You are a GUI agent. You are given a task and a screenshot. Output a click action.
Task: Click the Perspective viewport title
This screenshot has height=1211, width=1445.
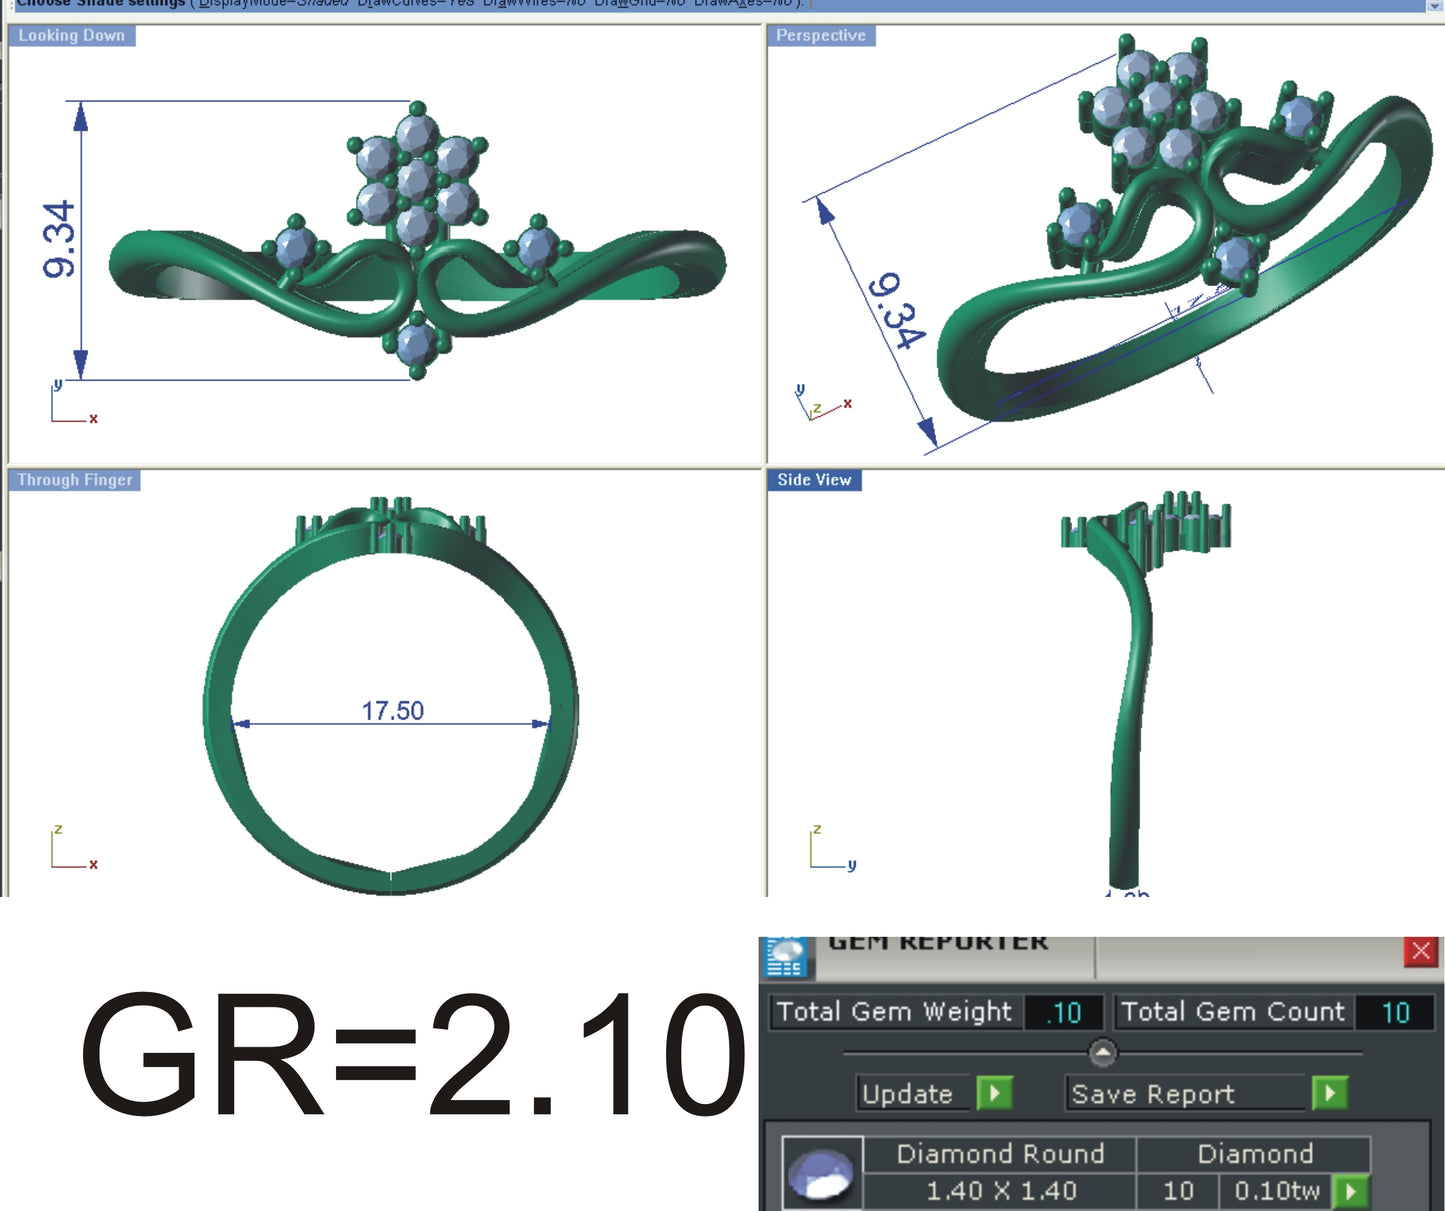click(x=820, y=35)
